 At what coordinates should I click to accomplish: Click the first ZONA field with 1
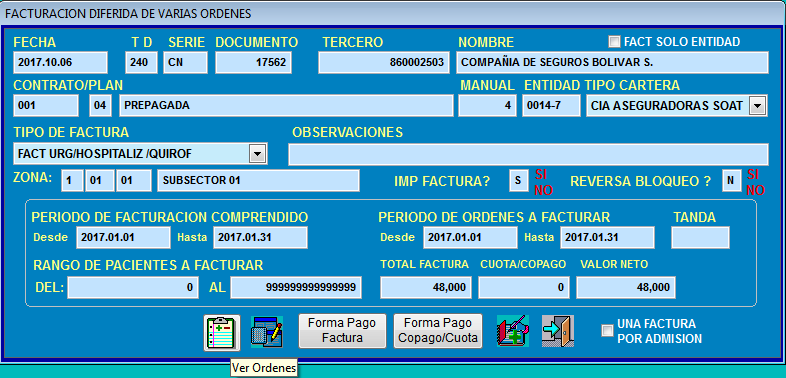[x=73, y=180]
